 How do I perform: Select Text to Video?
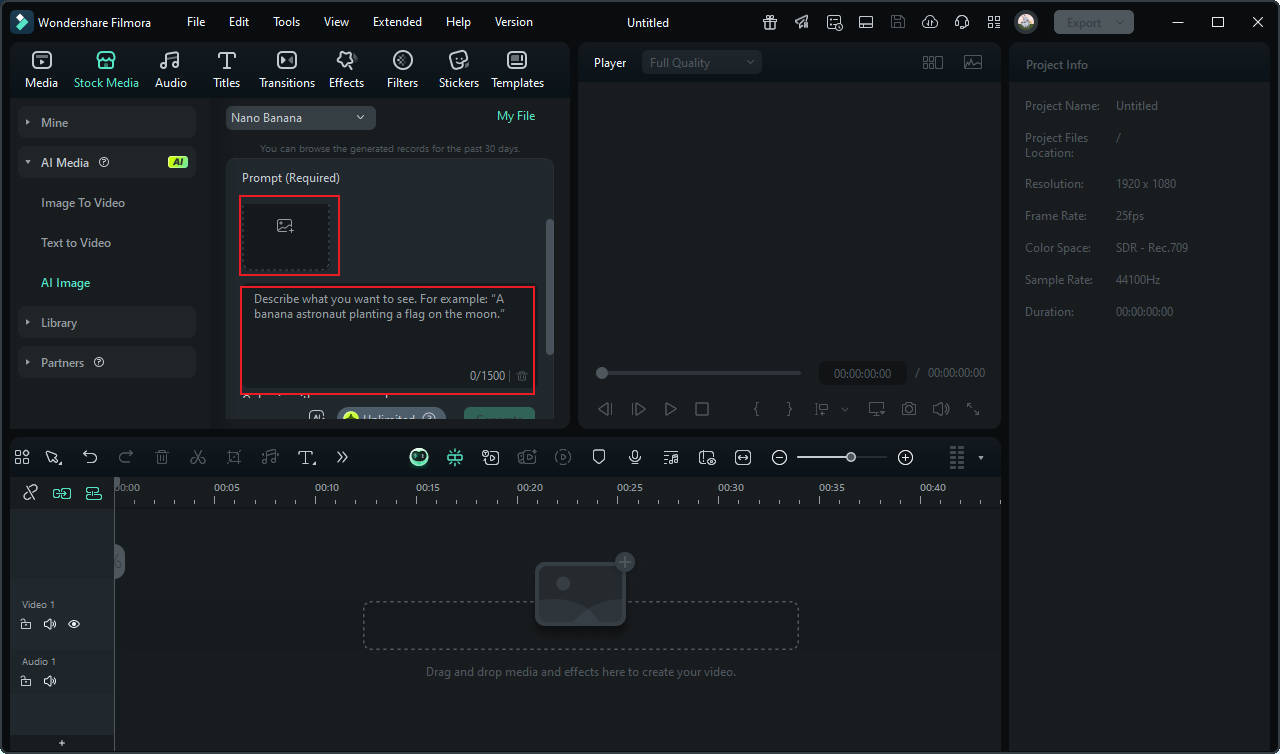click(76, 243)
